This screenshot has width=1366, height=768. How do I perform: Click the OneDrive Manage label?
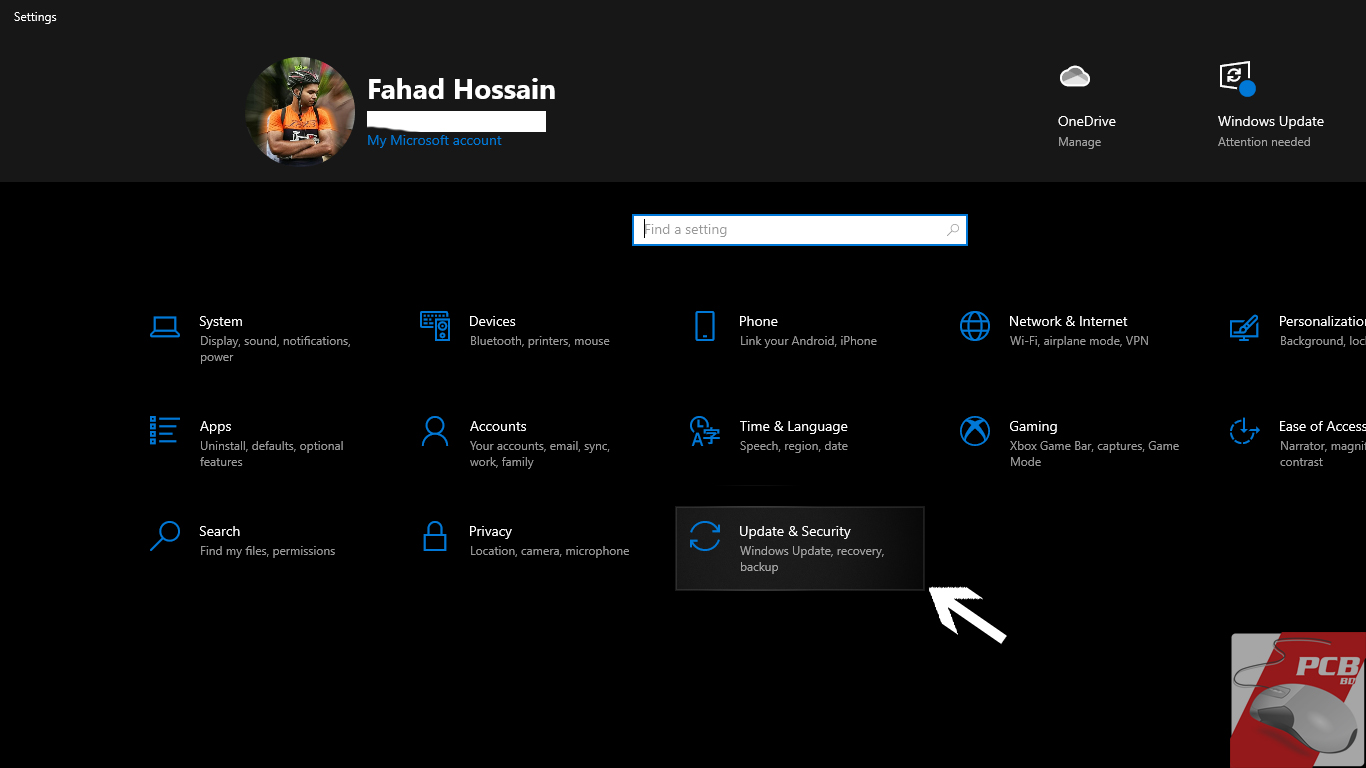point(1079,142)
